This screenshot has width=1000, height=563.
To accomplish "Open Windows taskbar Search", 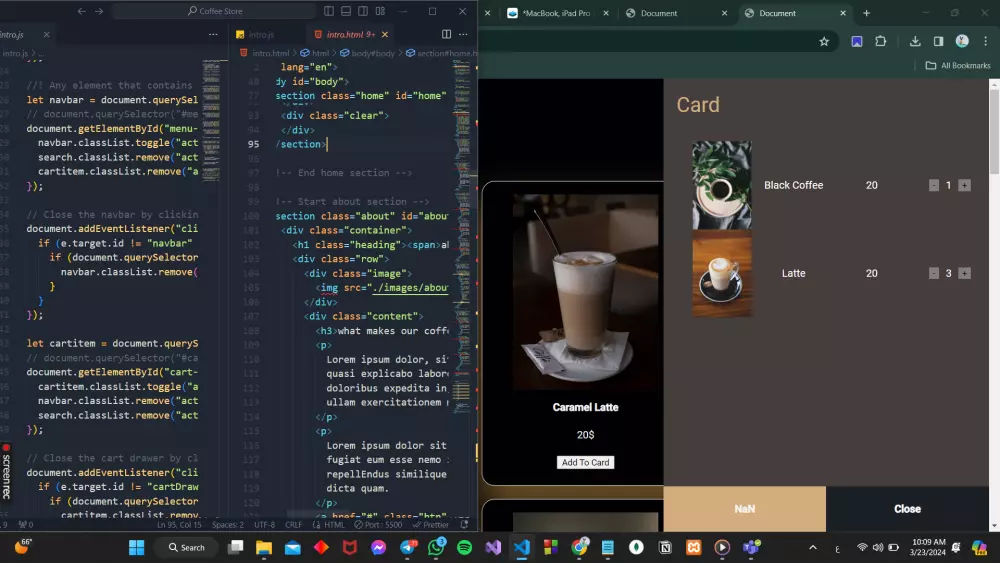I will pos(186,547).
